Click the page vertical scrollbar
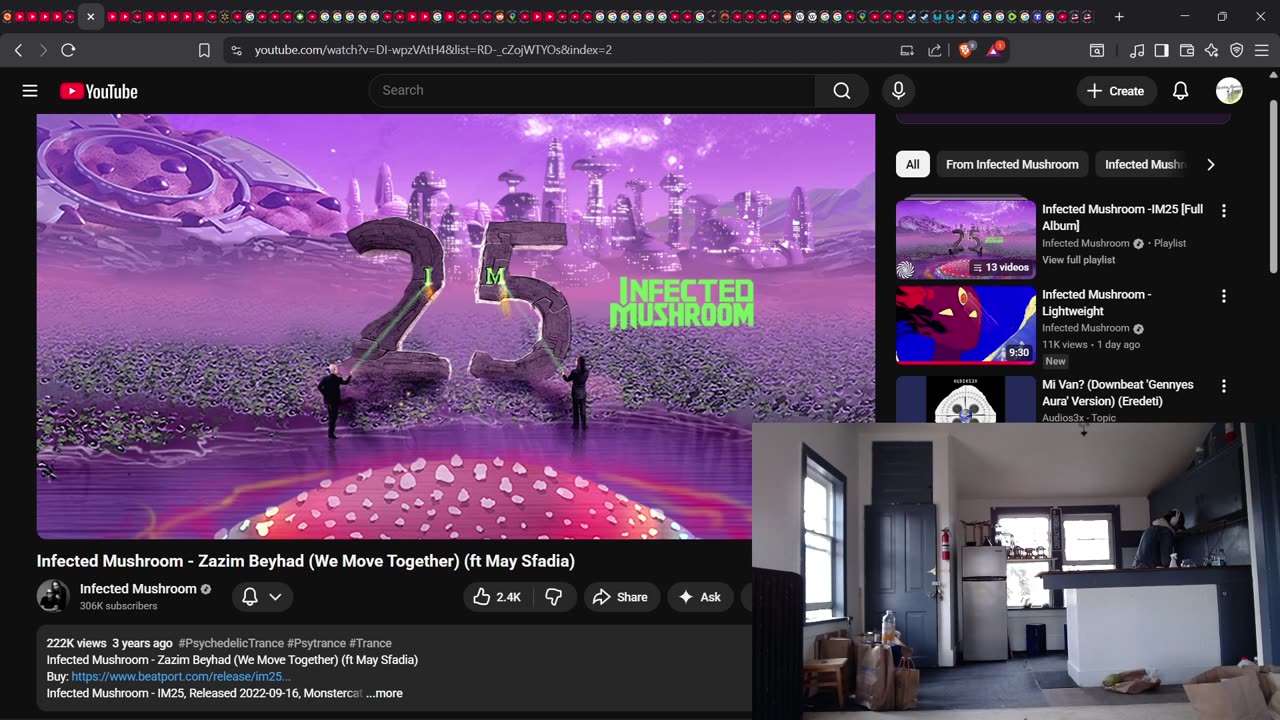 (x=1273, y=185)
